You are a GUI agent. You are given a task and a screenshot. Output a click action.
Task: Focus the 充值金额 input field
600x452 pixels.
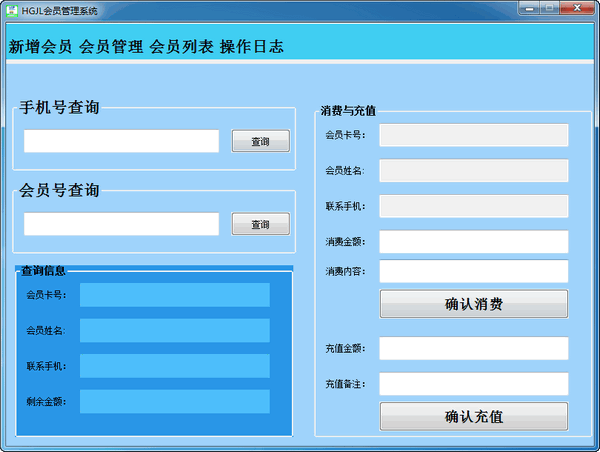pos(473,348)
